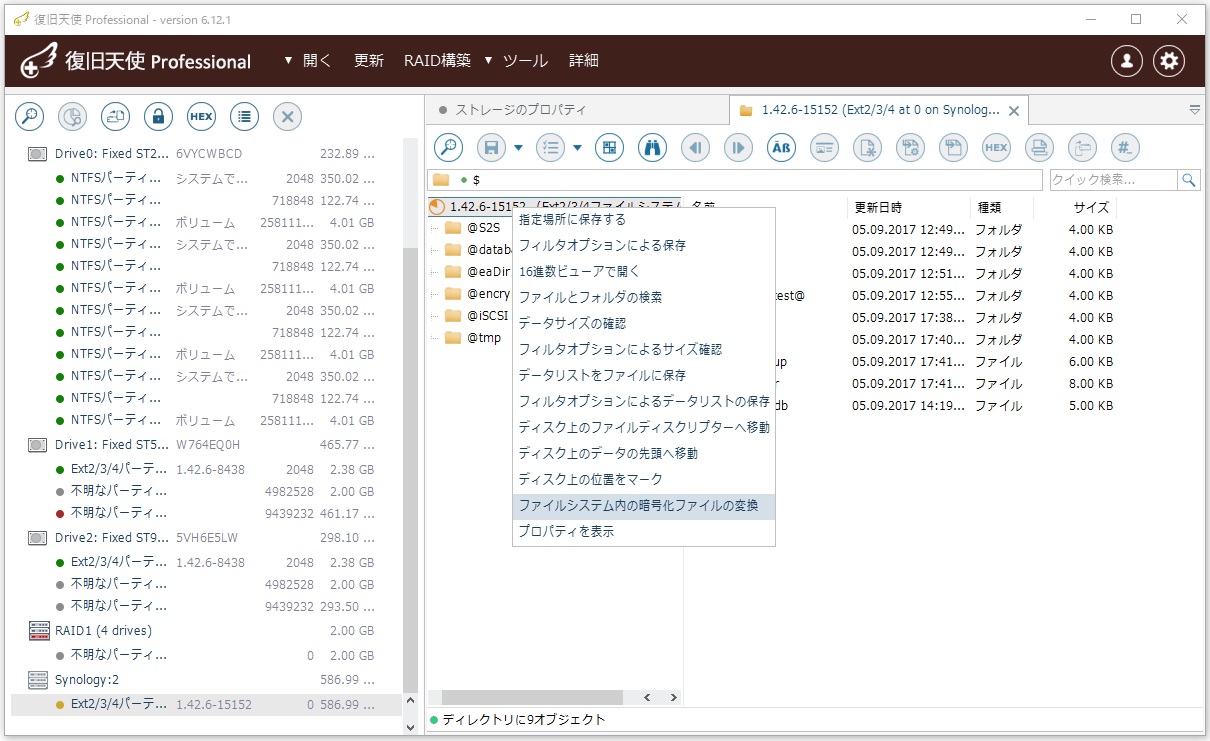Image resolution: width=1210 pixels, height=741 pixels.
Task: Select Drive0: Fixed ST2... storage entry
Action: (x=205, y=154)
